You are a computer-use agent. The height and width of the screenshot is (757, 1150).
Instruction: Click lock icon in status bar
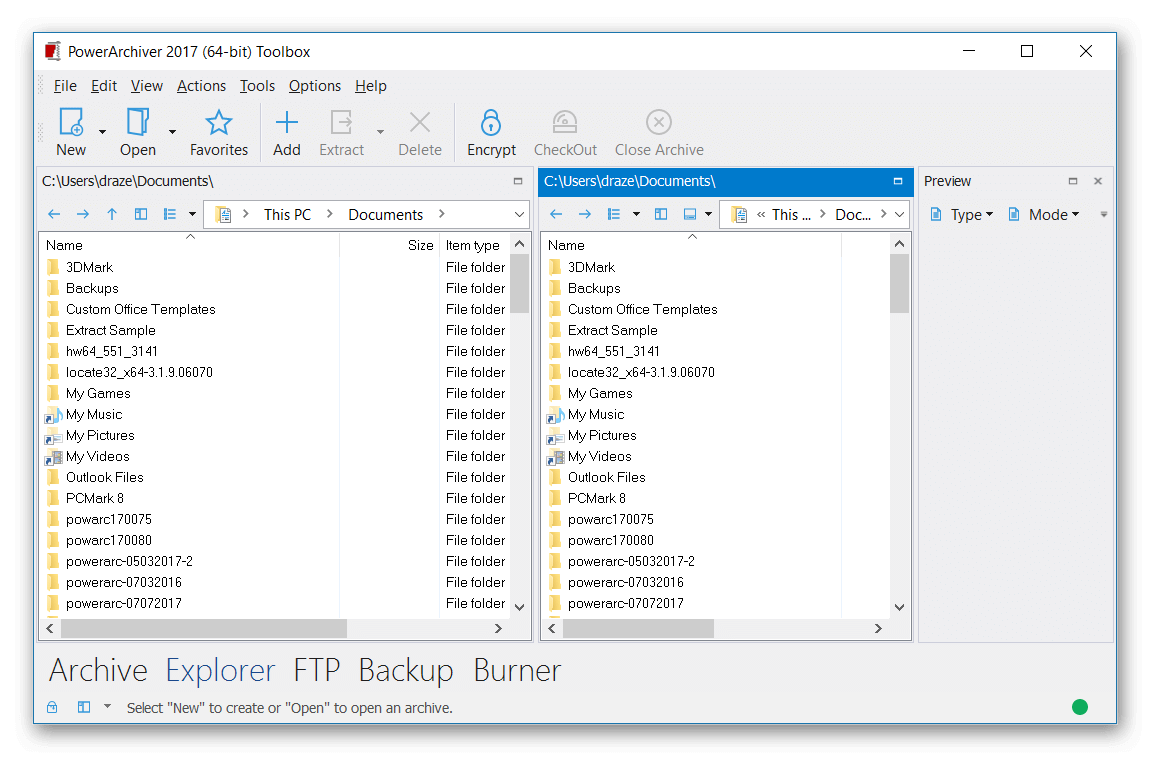pyautogui.click(x=53, y=707)
